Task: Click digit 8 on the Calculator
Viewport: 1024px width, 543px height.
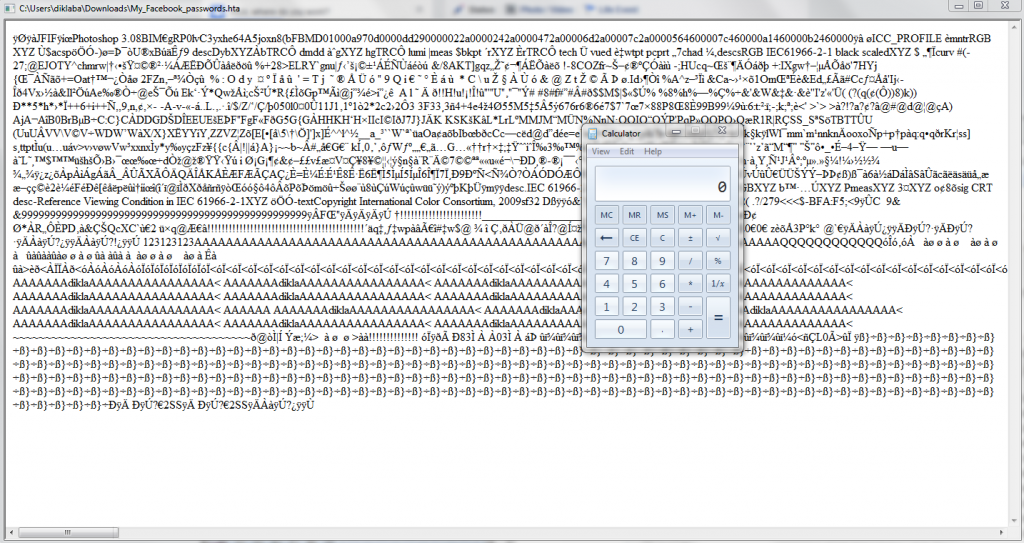Action: coord(634,261)
